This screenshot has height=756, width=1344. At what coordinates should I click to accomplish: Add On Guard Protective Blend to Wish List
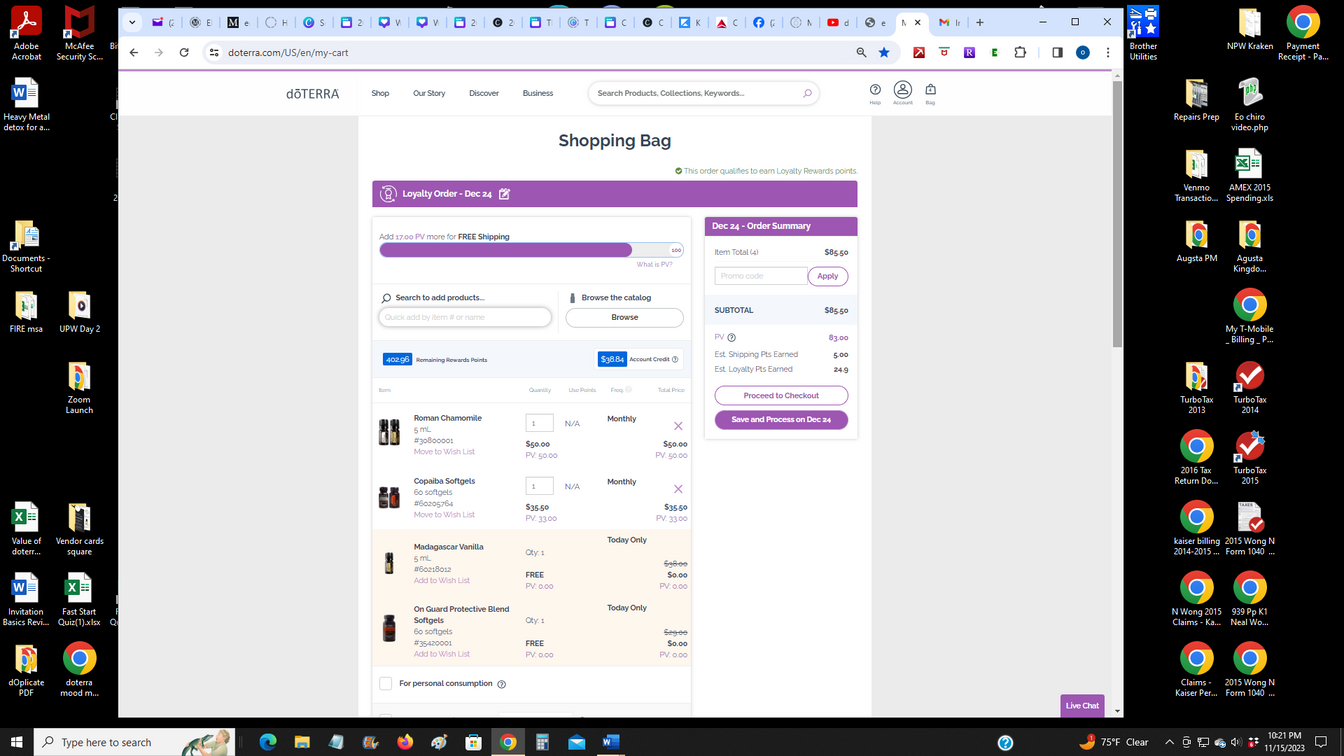pyautogui.click(x=442, y=654)
